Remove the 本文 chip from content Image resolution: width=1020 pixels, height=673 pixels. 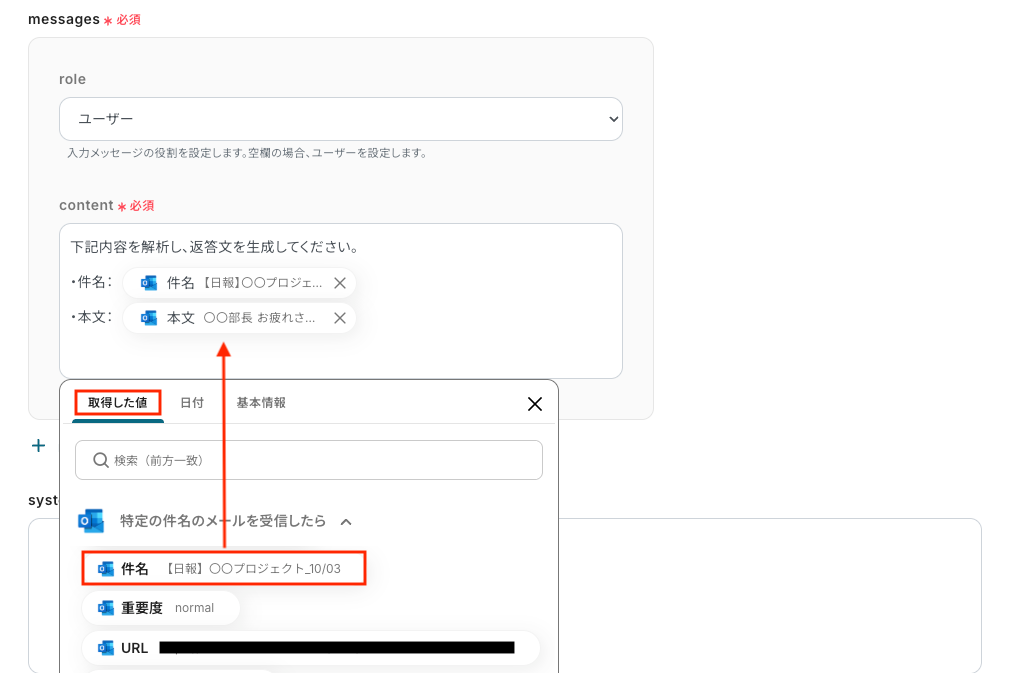[x=340, y=318]
